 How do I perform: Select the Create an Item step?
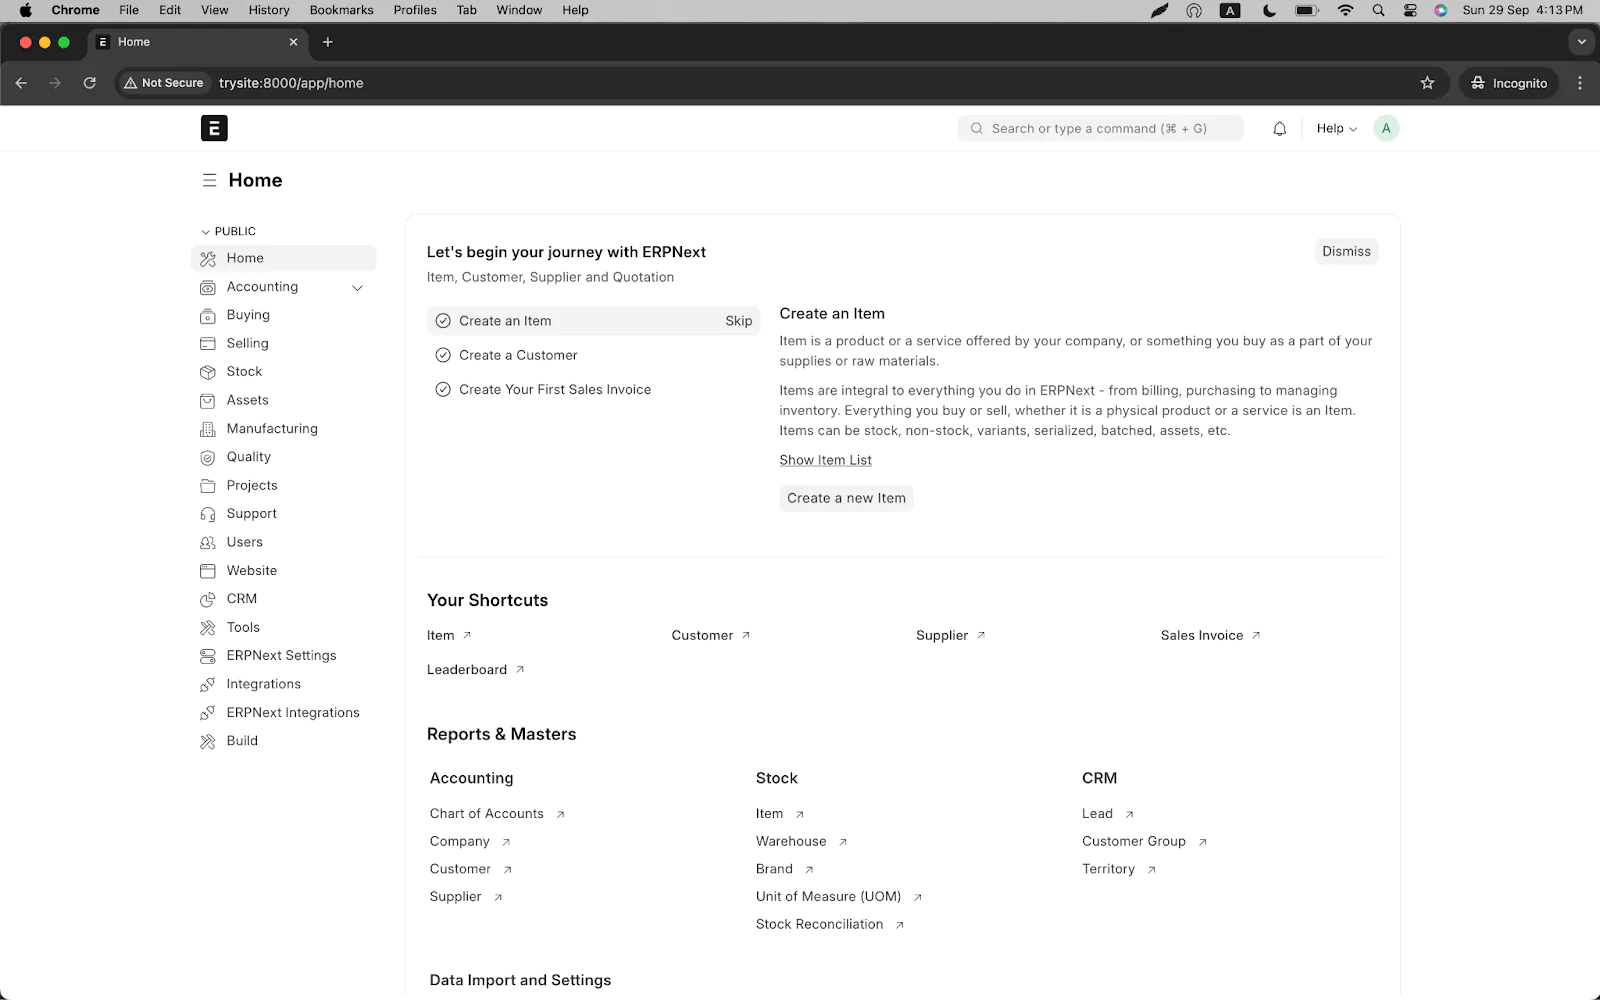[593, 321]
